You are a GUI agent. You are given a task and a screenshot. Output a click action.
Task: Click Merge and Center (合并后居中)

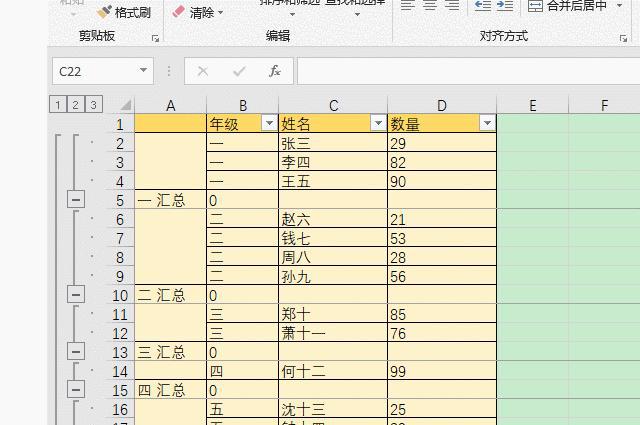pyautogui.click(x=567, y=6)
